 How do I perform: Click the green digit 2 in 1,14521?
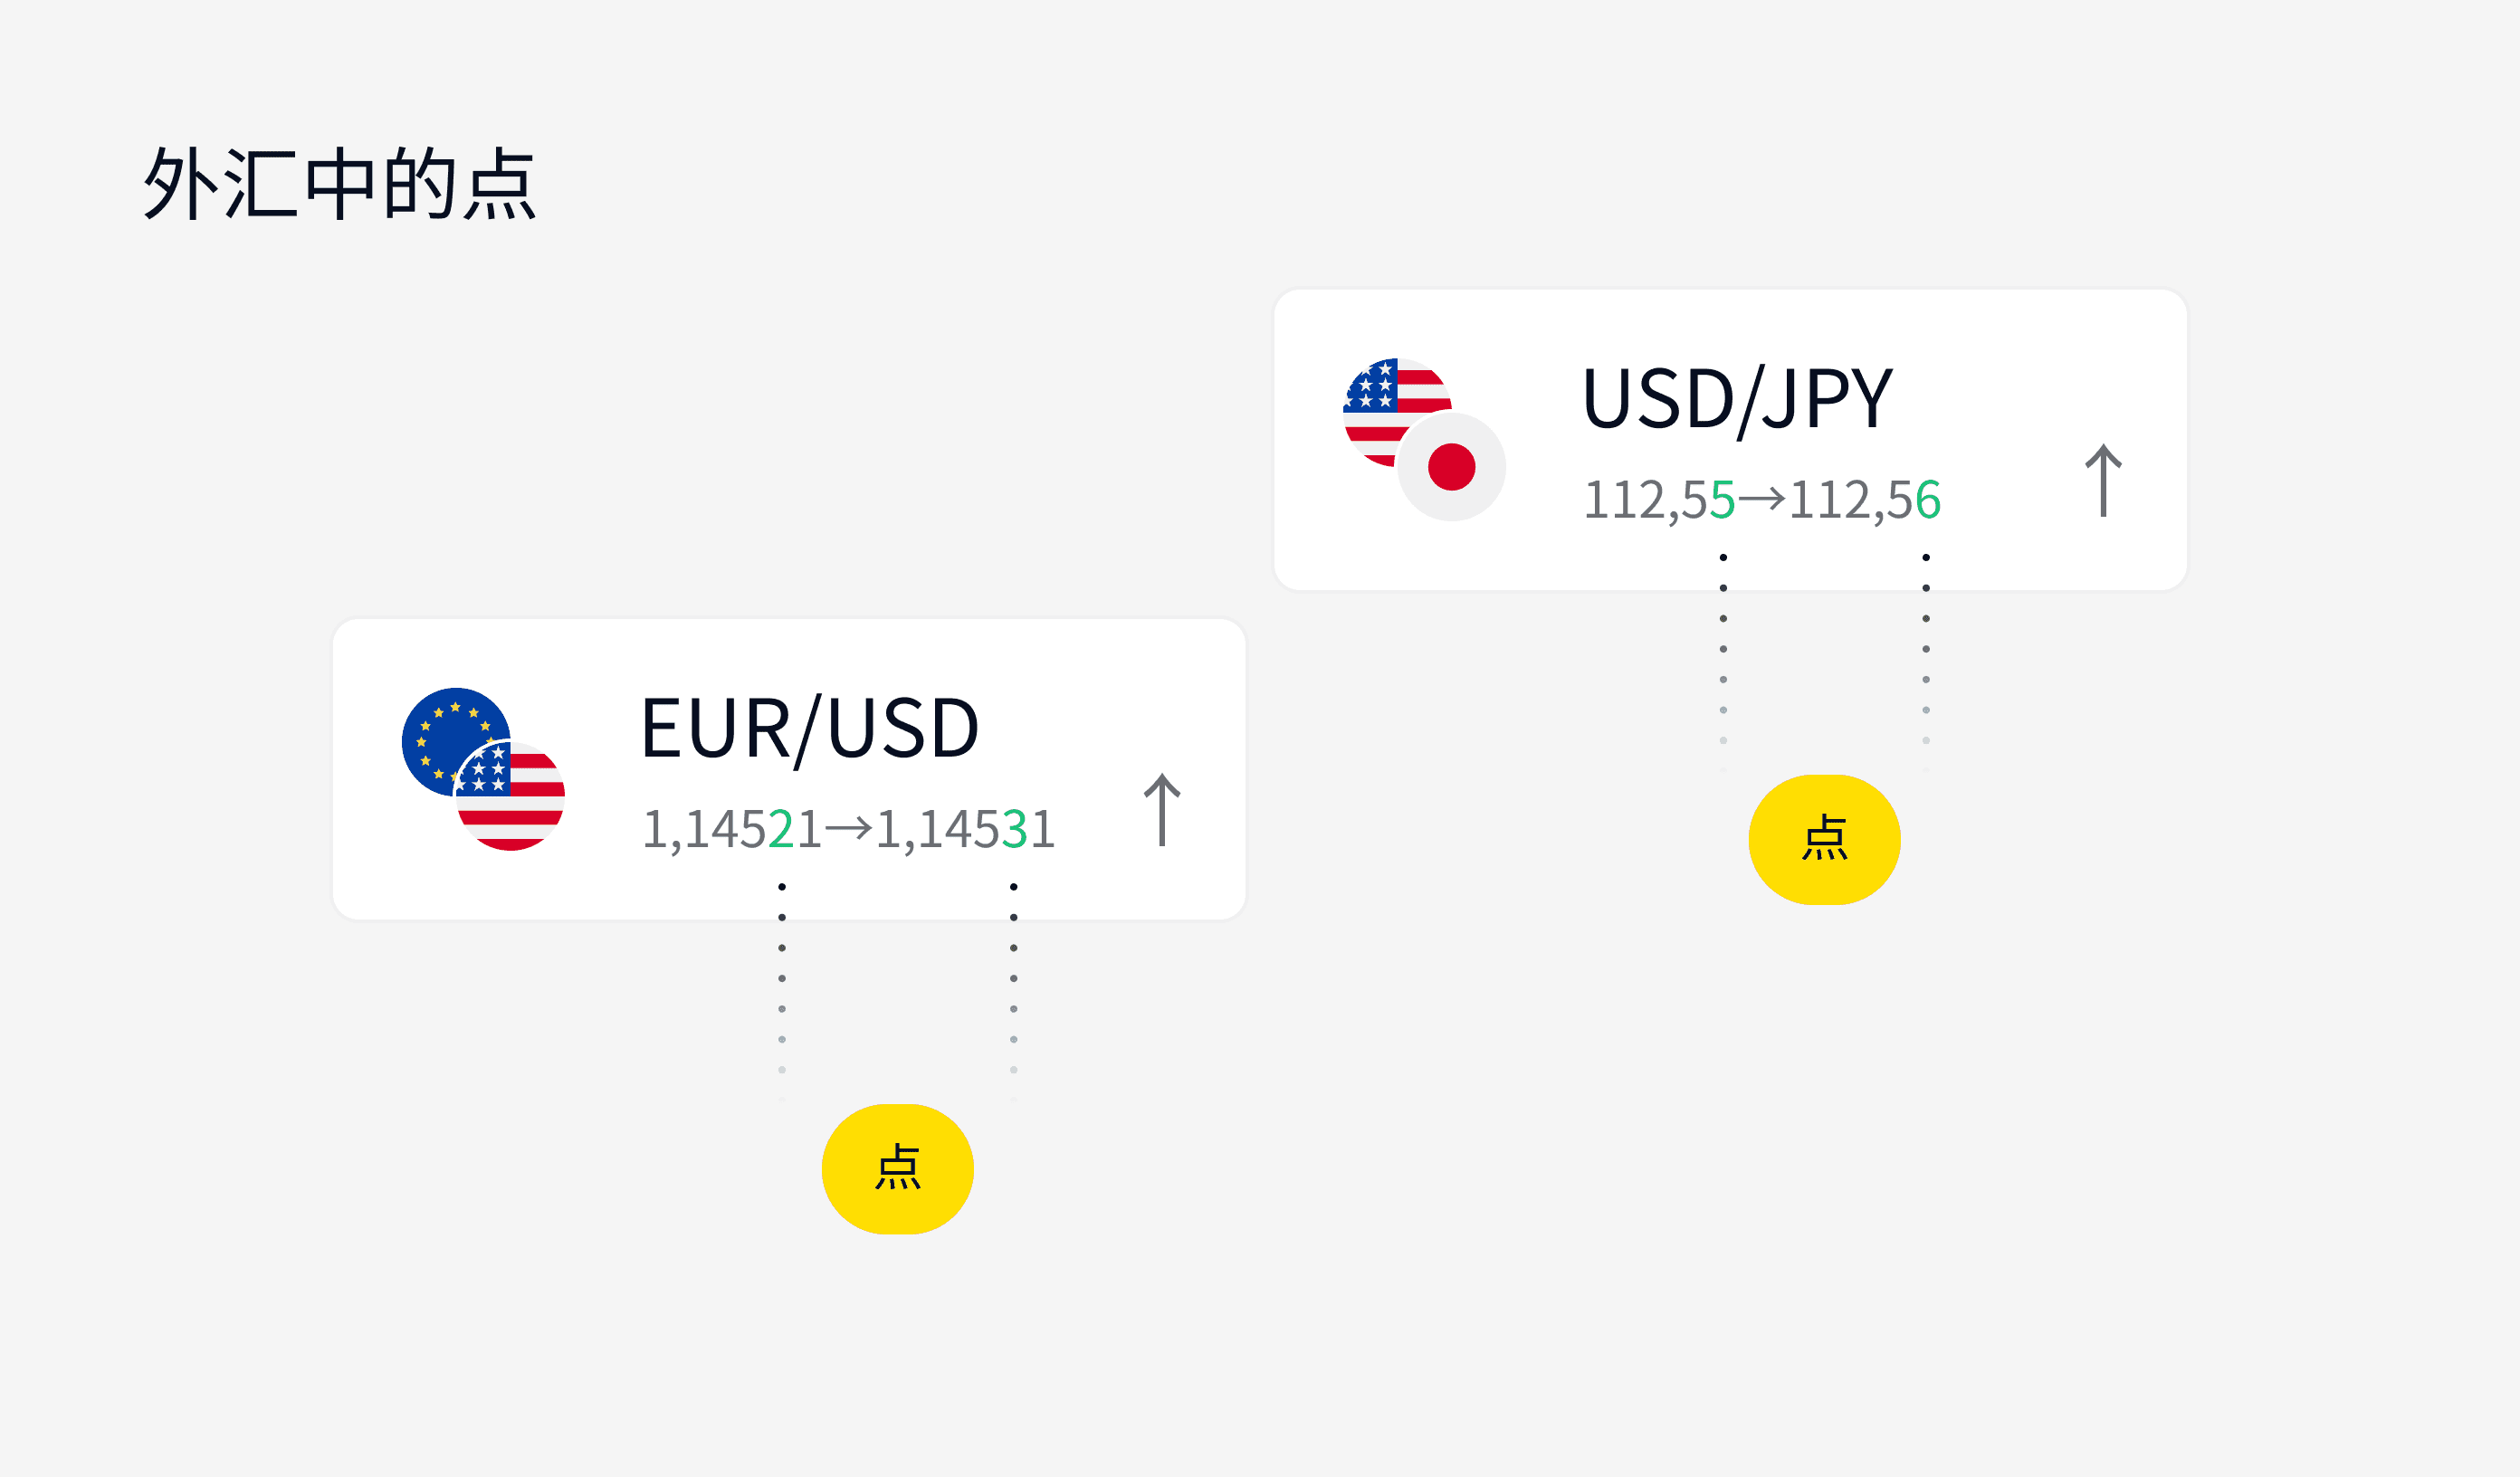780,830
